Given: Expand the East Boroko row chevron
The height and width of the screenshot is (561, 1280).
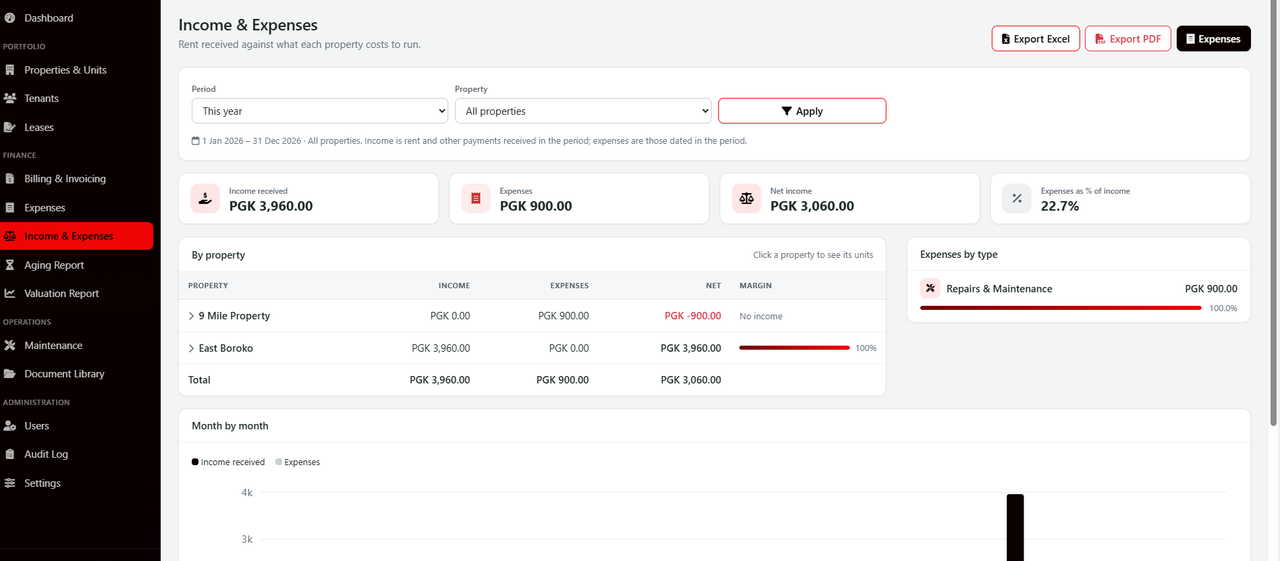Looking at the screenshot, I should tap(191, 348).
